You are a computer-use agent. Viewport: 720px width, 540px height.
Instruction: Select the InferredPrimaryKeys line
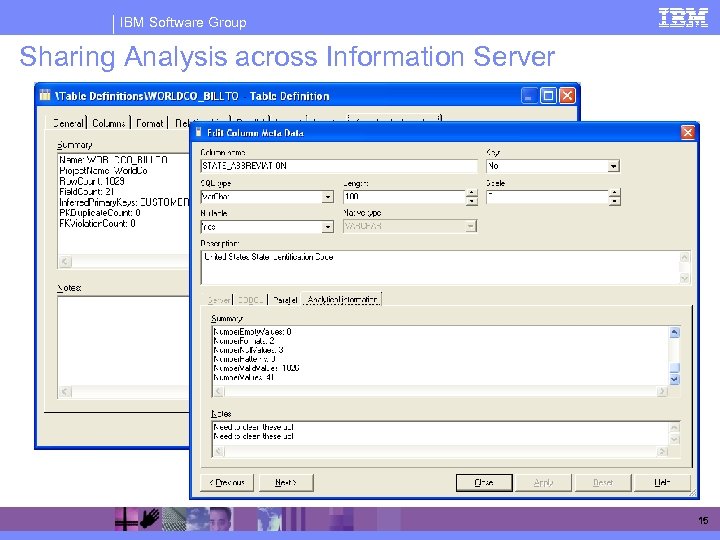pos(124,202)
